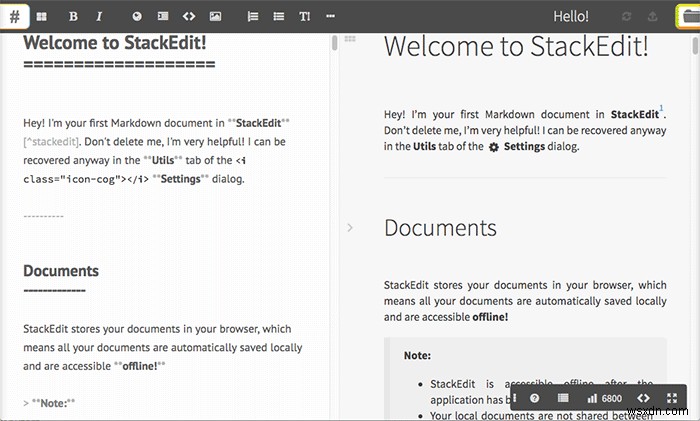Click the Hello! document title
Image resolution: width=700 pixels, height=421 pixels.
(x=571, y=17)
